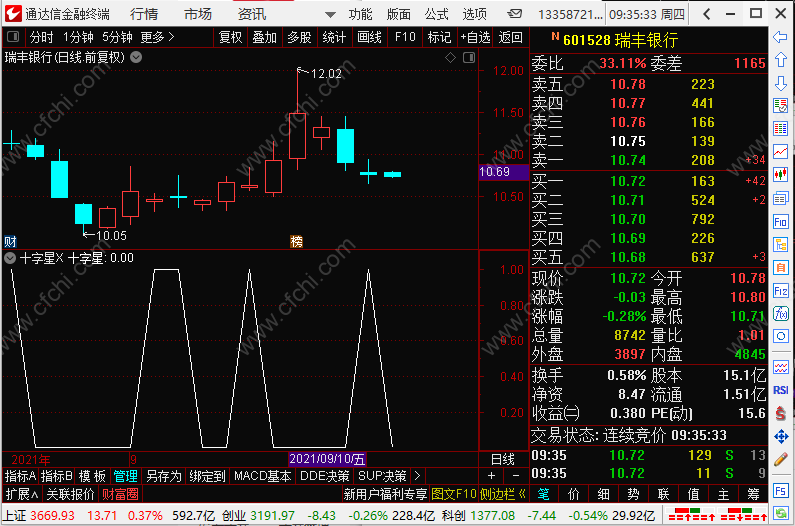Click the F10 sidebar icon

(x=780, y=222)
